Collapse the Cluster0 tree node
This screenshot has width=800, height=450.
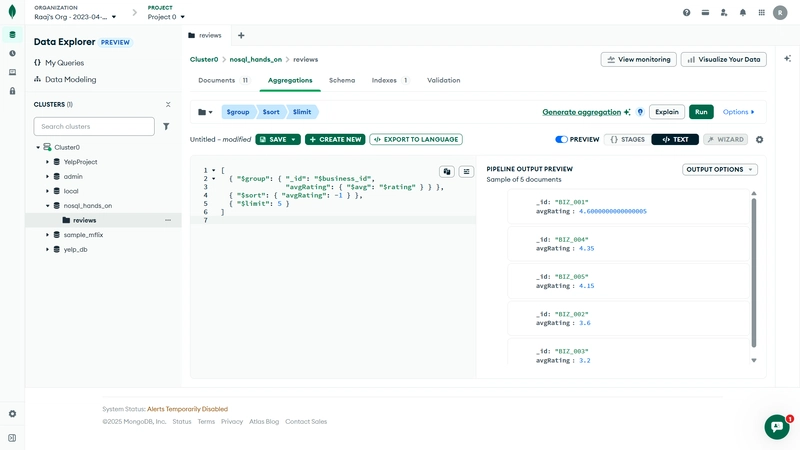[x=38, y=147]
